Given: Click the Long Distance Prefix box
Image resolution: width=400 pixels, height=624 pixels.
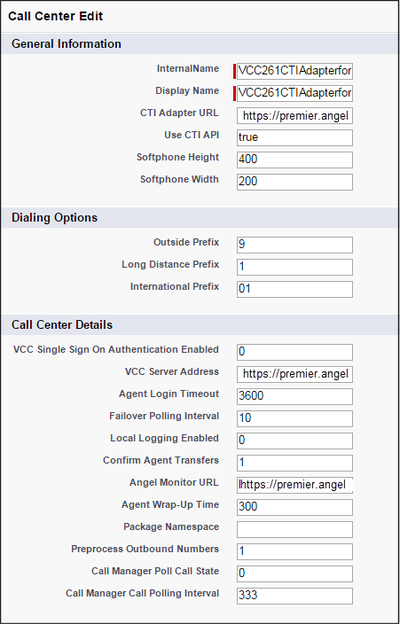Looking at the screenshot, I should click(x=295, y=267).
